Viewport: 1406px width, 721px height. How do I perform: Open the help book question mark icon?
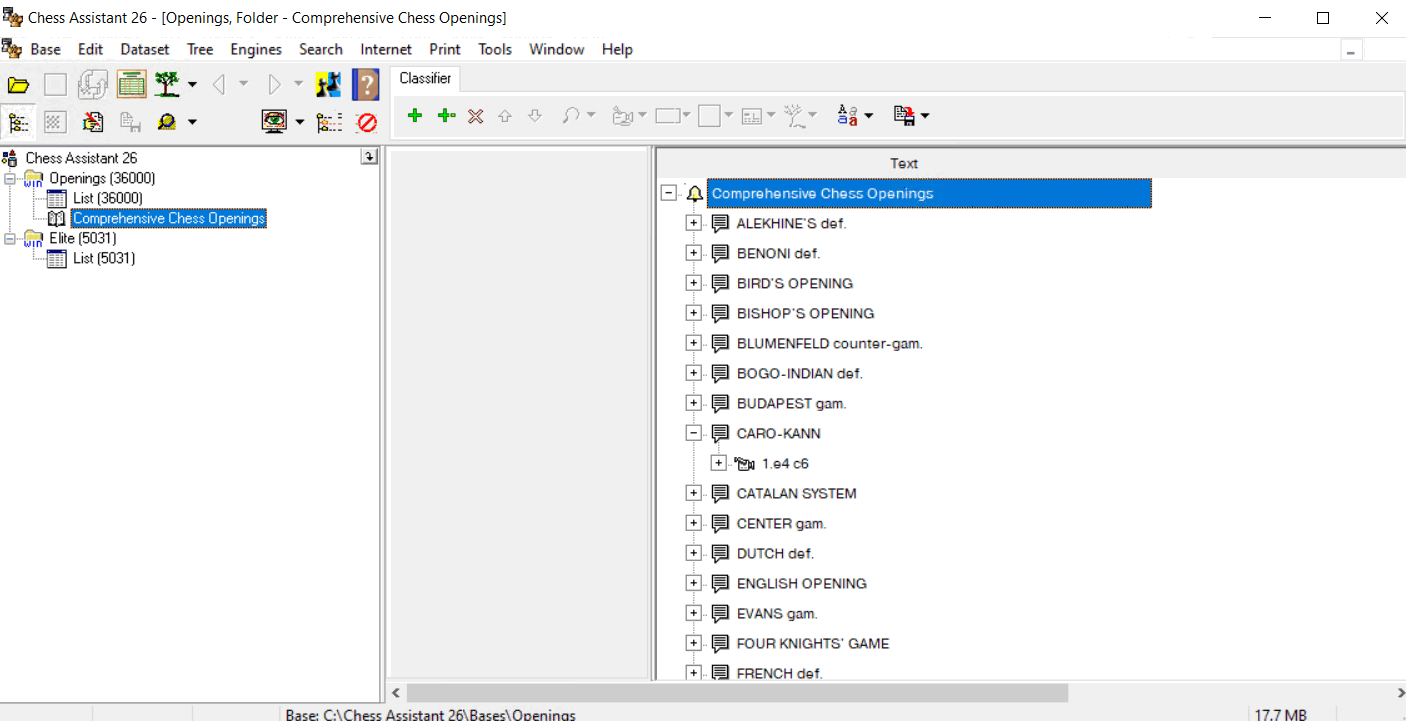click(366, 85)
